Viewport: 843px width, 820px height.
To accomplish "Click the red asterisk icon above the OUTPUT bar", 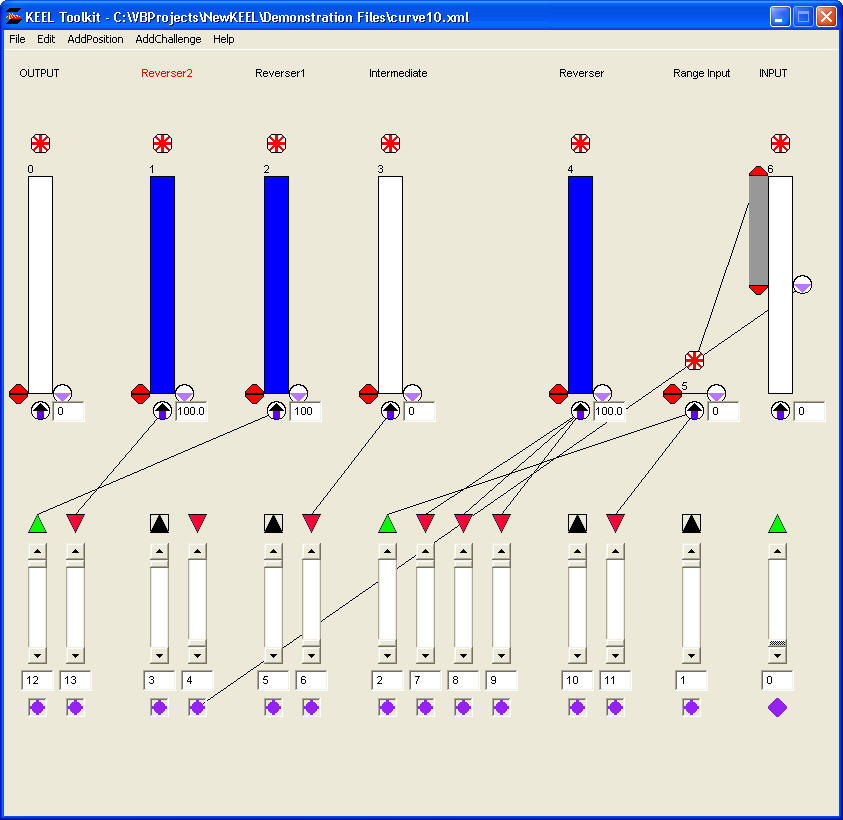I will click(x=40, y=143).
